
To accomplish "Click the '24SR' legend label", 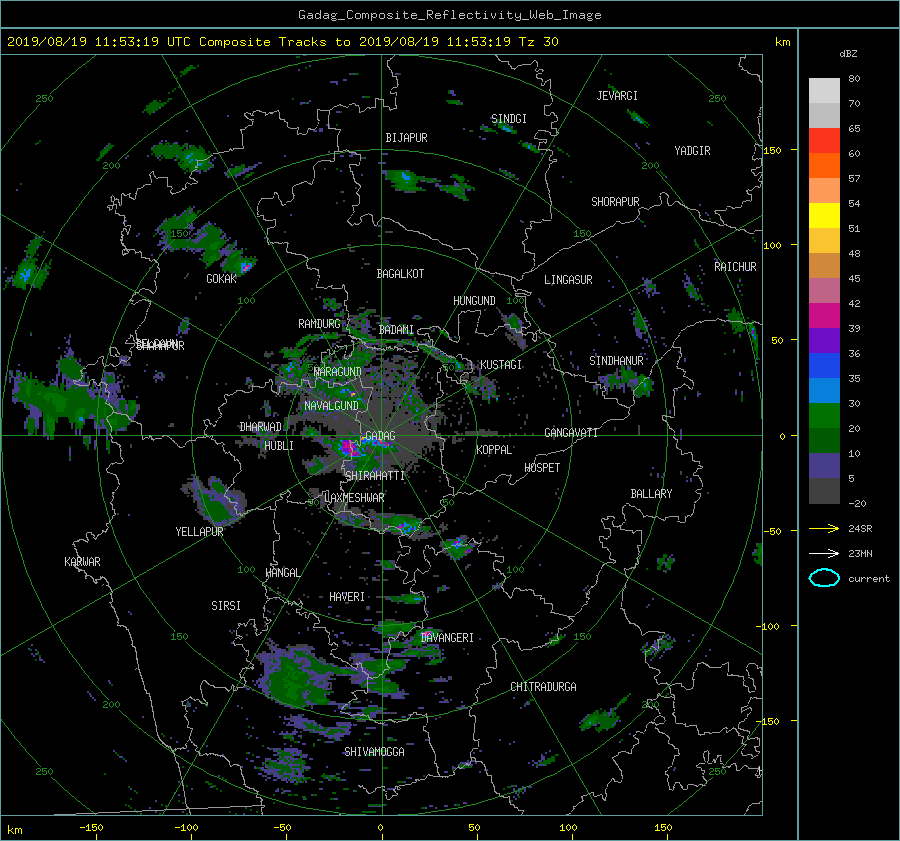I will (x=860, y=529).
